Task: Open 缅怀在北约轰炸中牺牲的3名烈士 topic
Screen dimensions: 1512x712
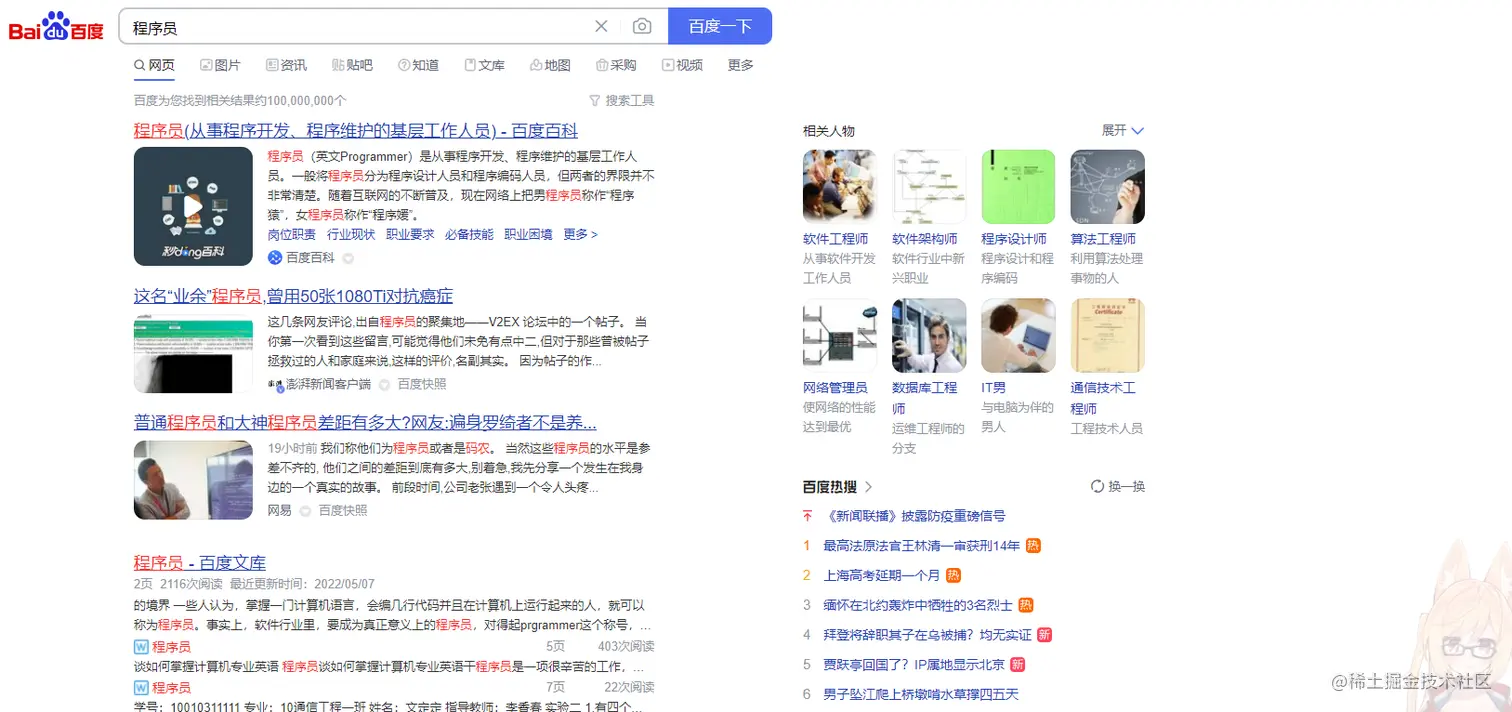Action: (x=917, y=606)
